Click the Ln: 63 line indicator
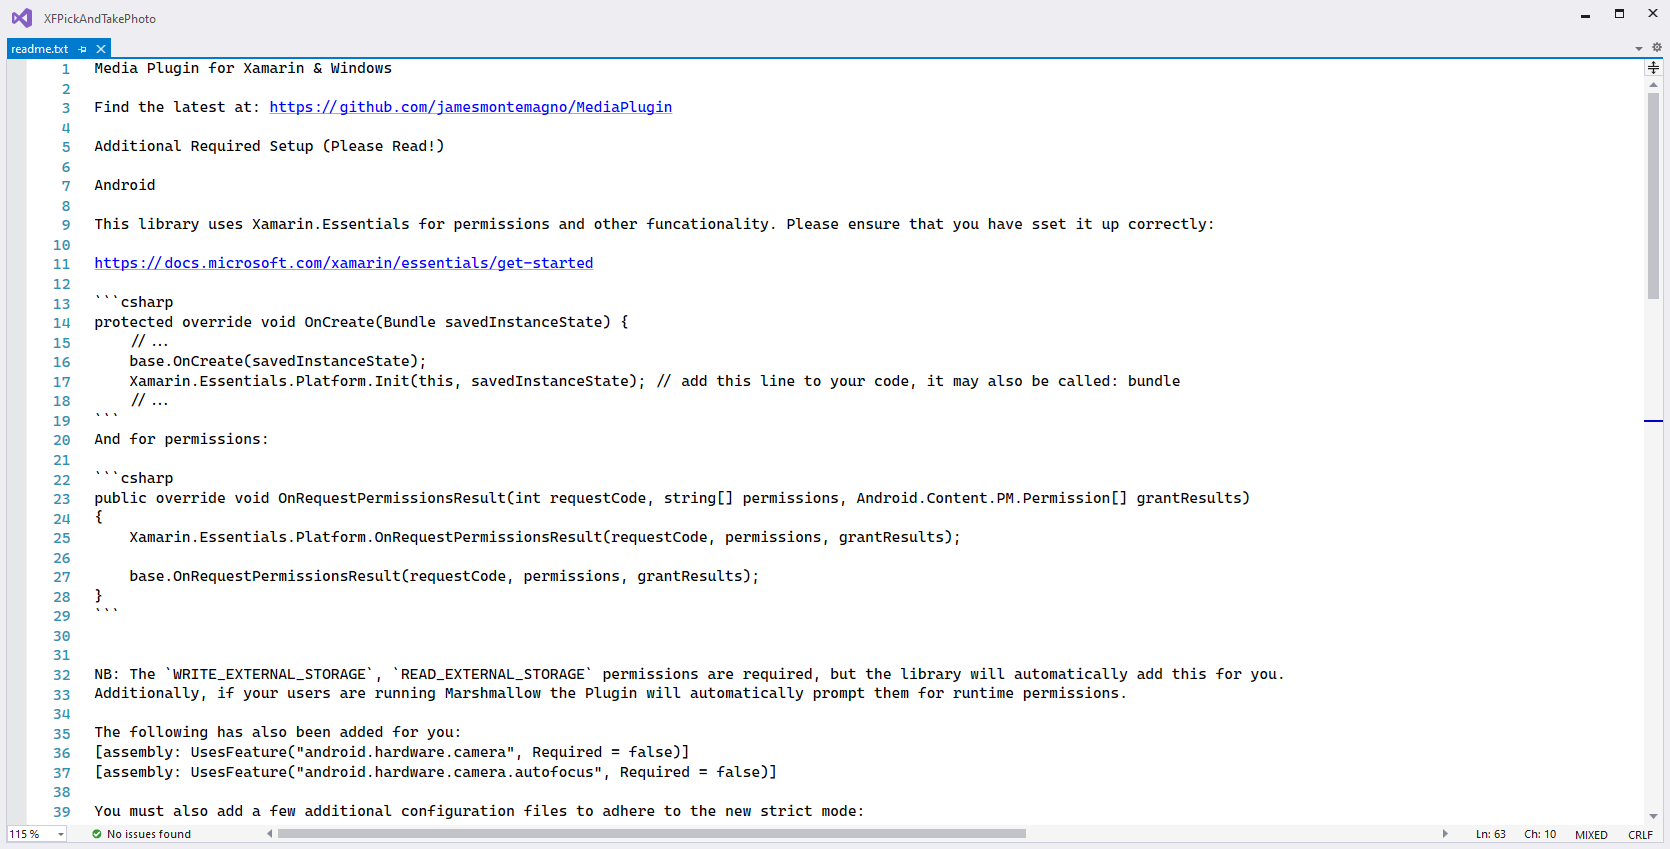 pos(1490,834)
